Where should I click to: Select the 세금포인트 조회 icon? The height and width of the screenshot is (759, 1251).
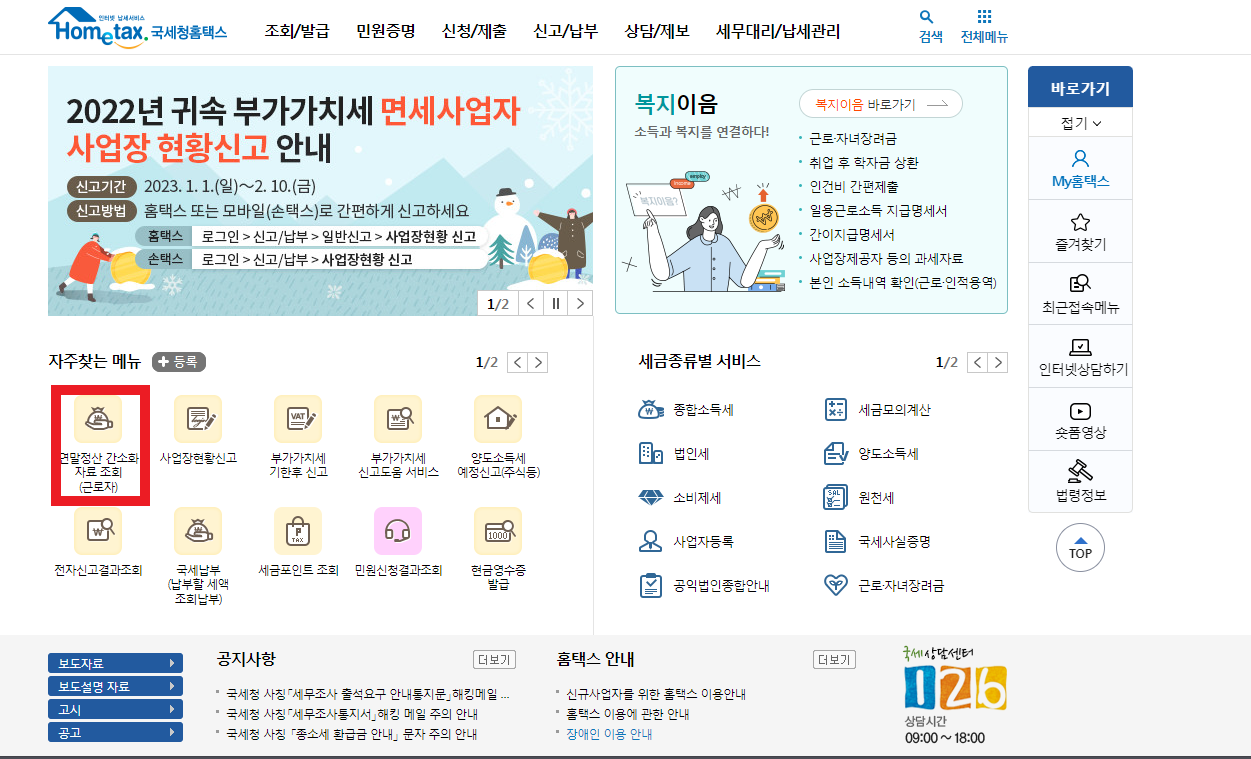pyautogui.click(x=297, y=540)
